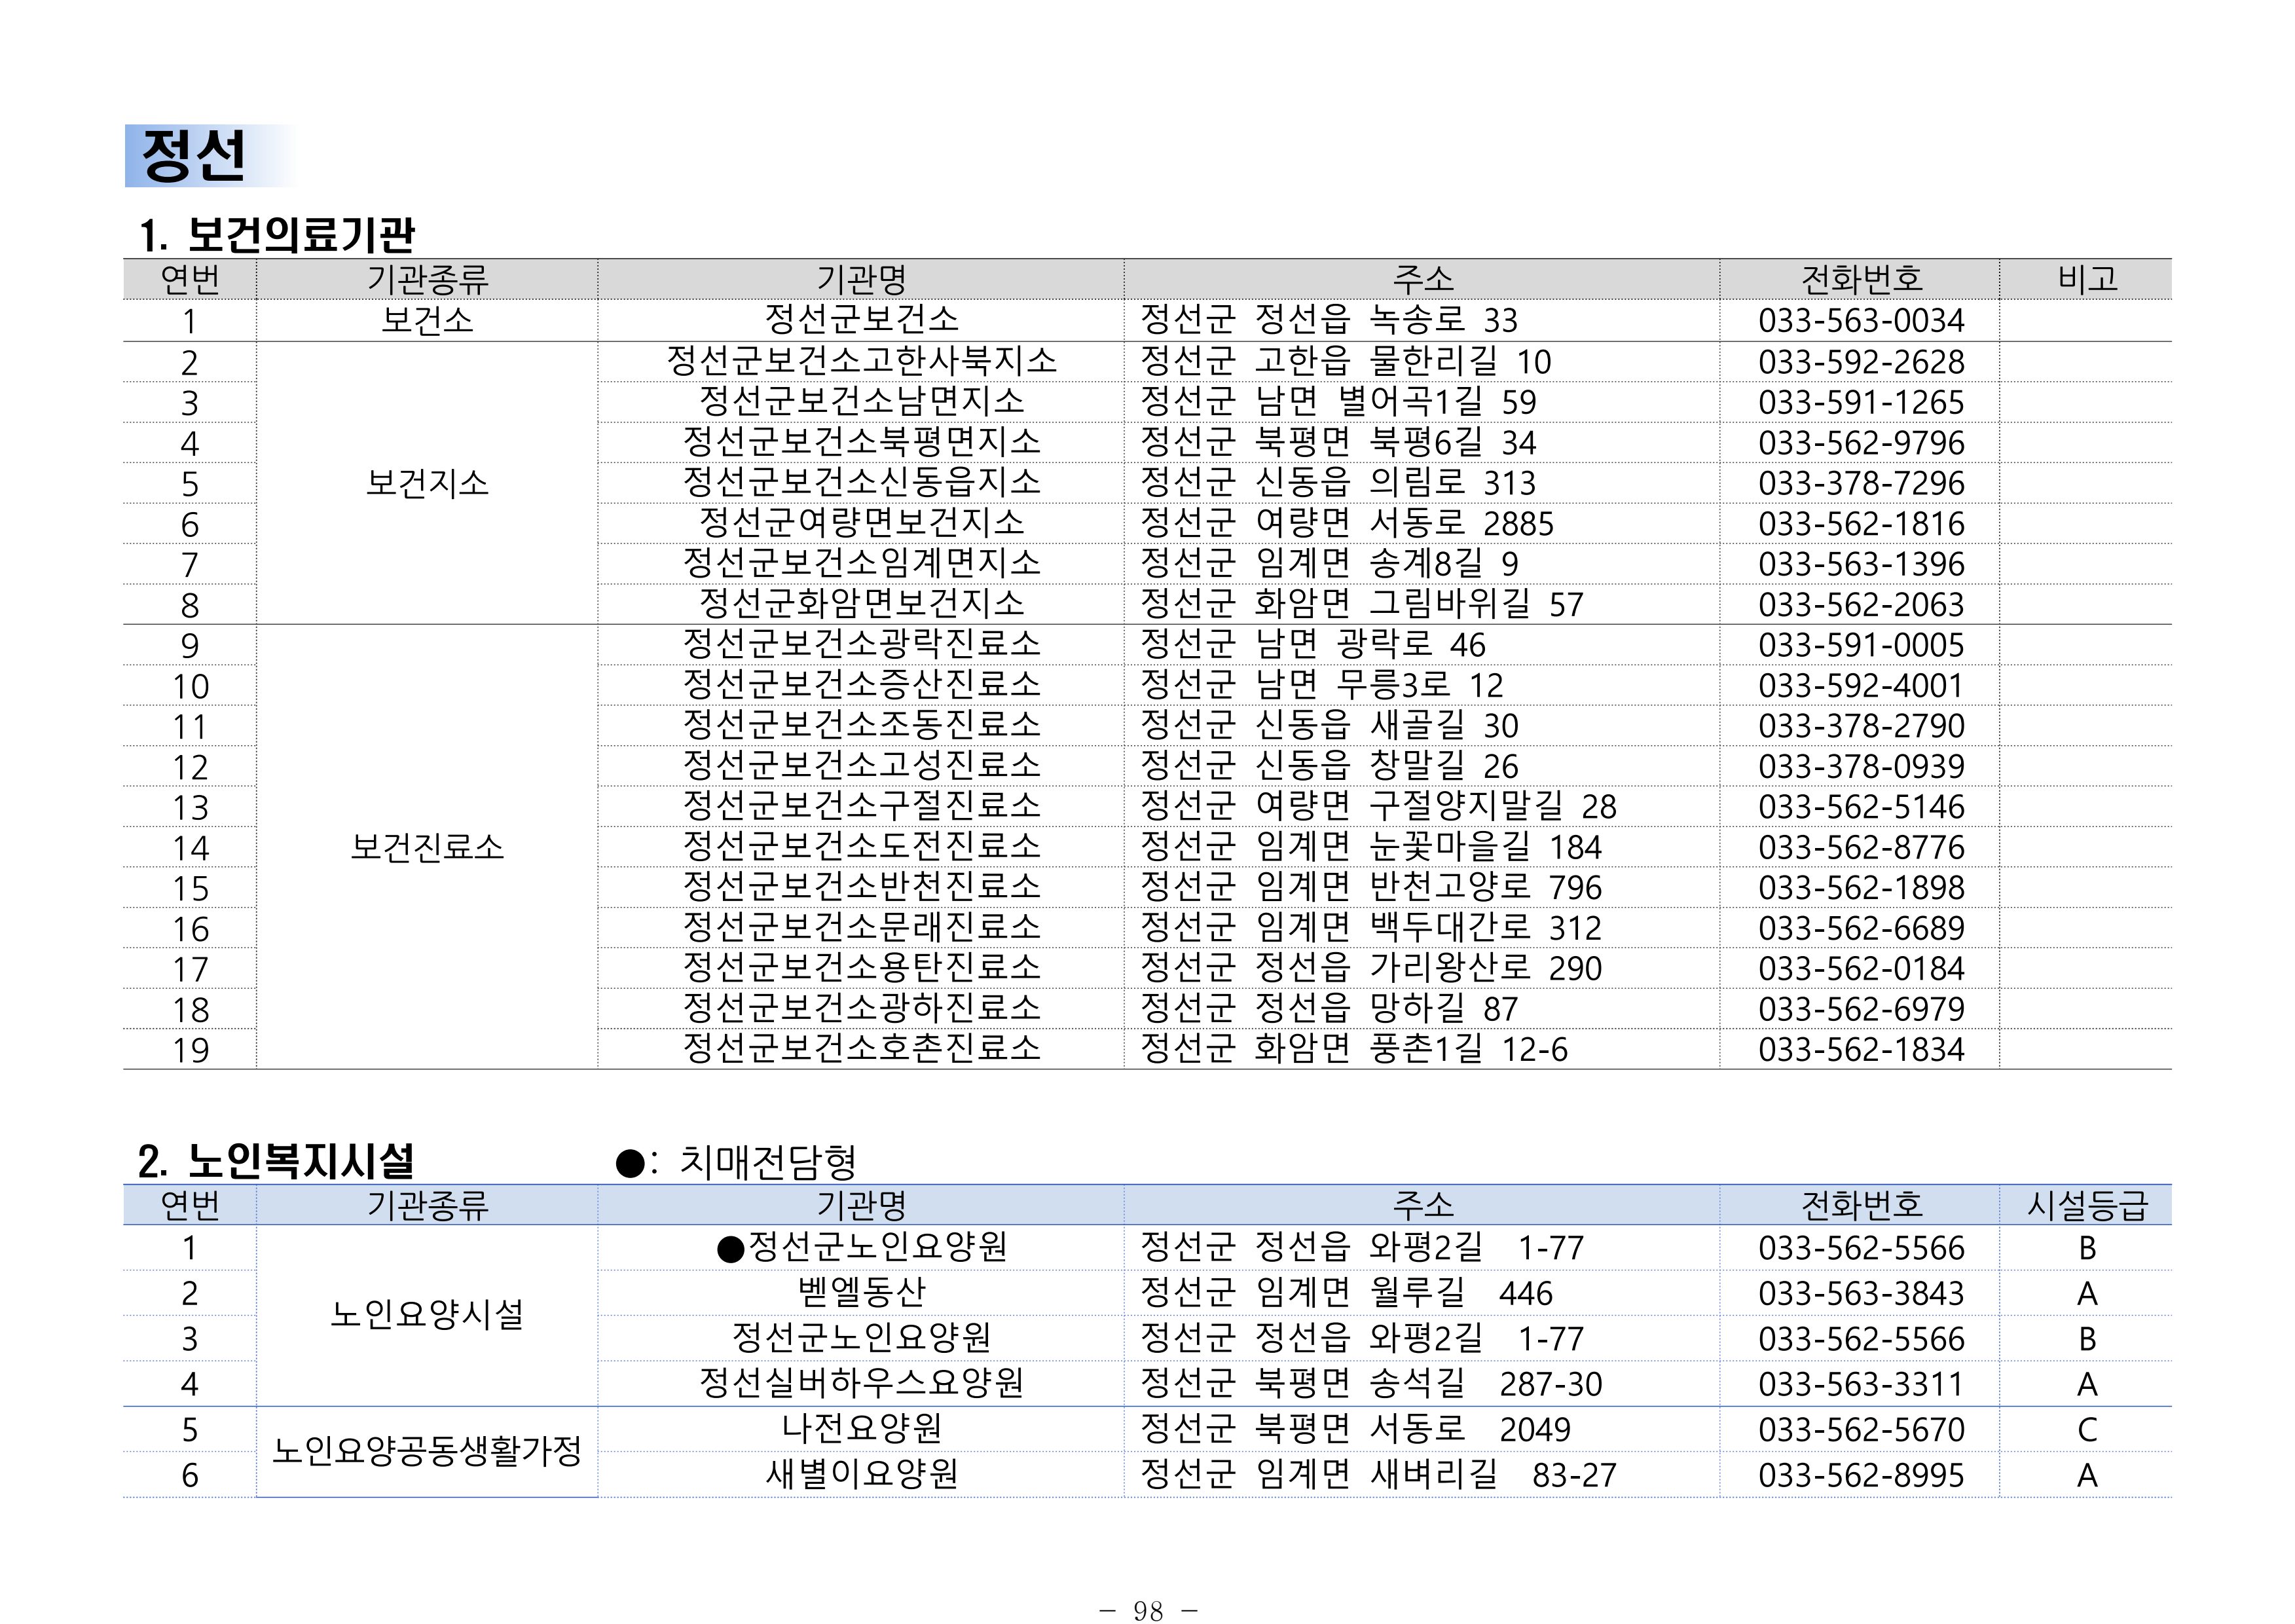The width and height of the screenshot is (2295, 1624).
Task: Select phone number 033-563-1396
Action: (x=1861, y=564)
